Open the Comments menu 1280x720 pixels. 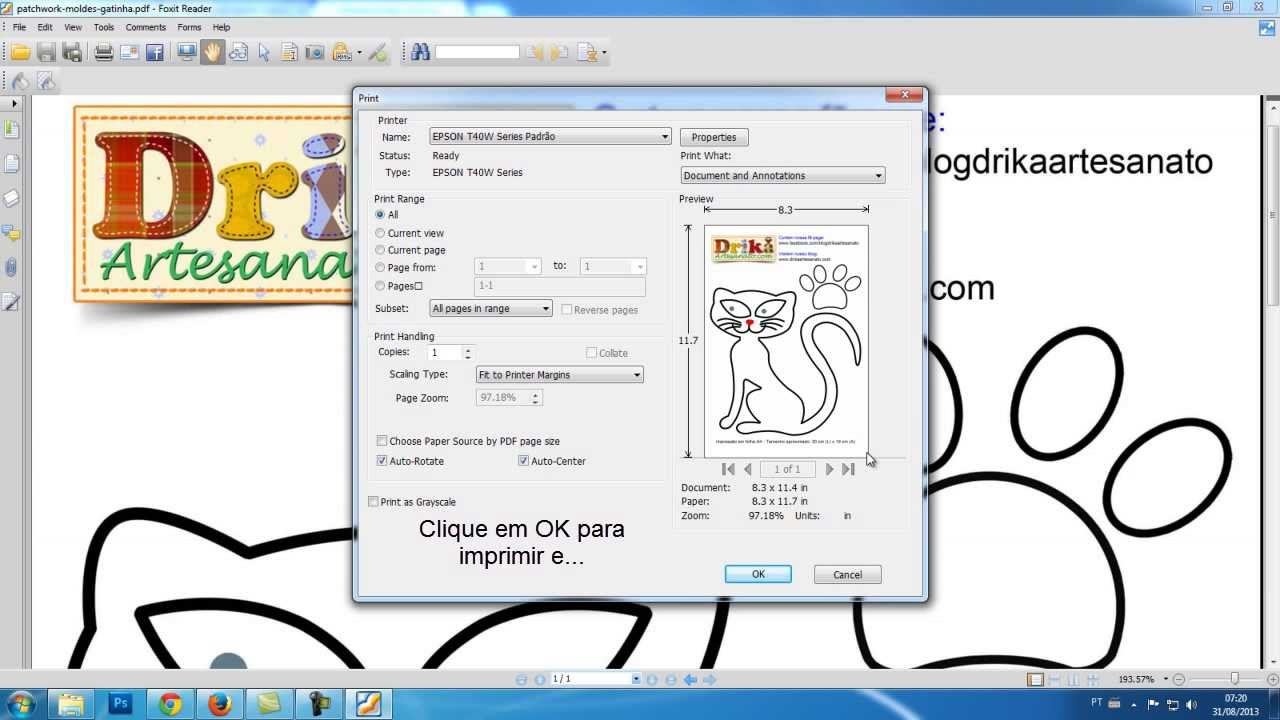146,27
